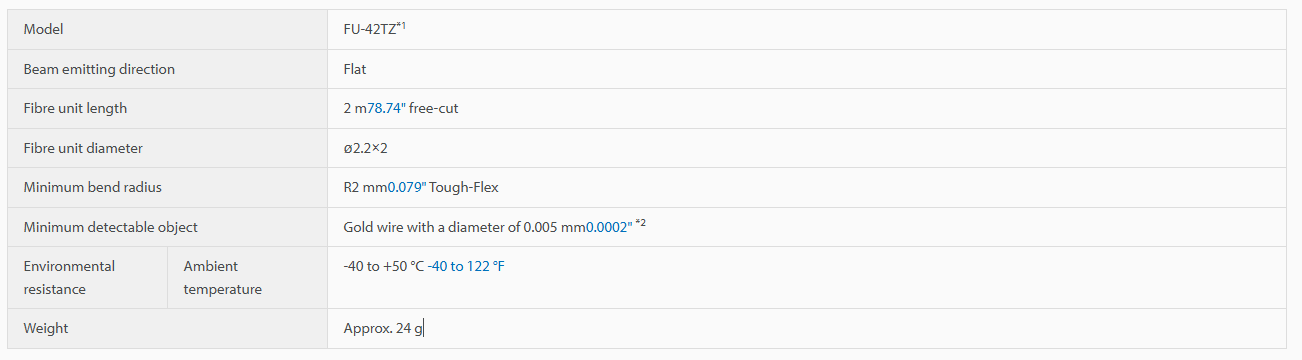Open footnote *1 beside FU-42TZ
This screenshot has width=1302, height=360.
coord(401,26)
